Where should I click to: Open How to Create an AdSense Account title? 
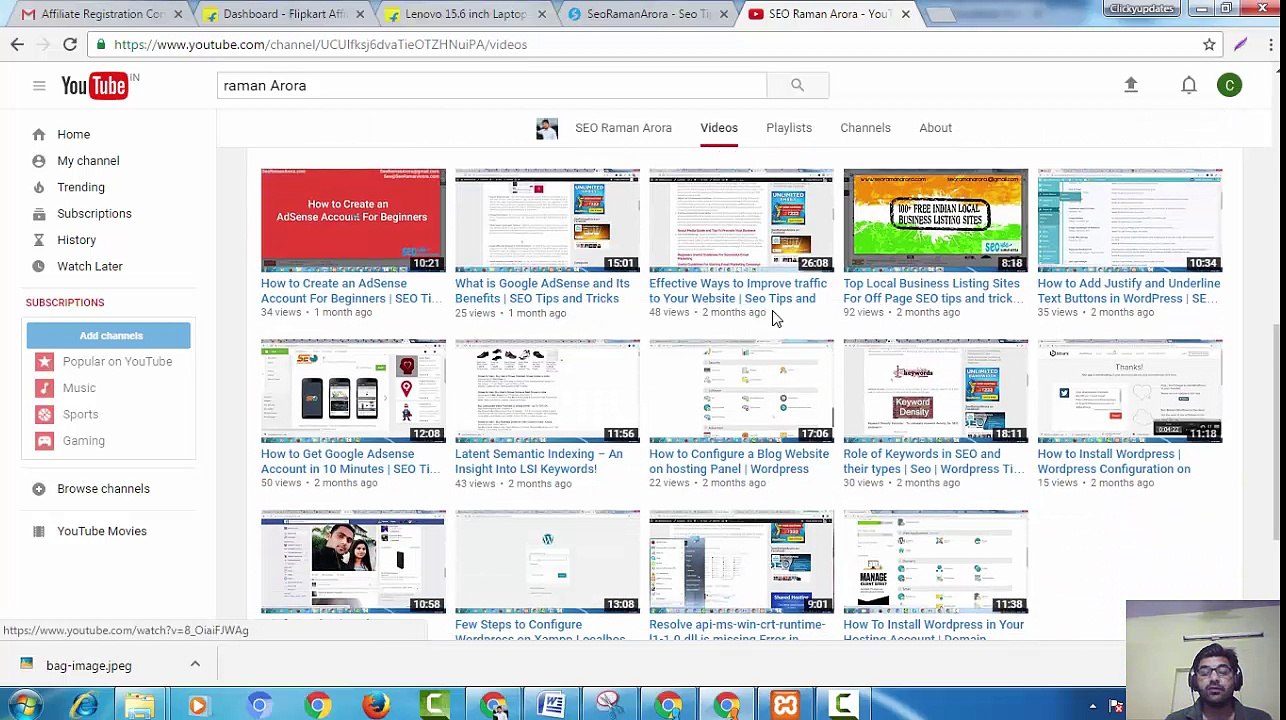click(x=350, y=291)
